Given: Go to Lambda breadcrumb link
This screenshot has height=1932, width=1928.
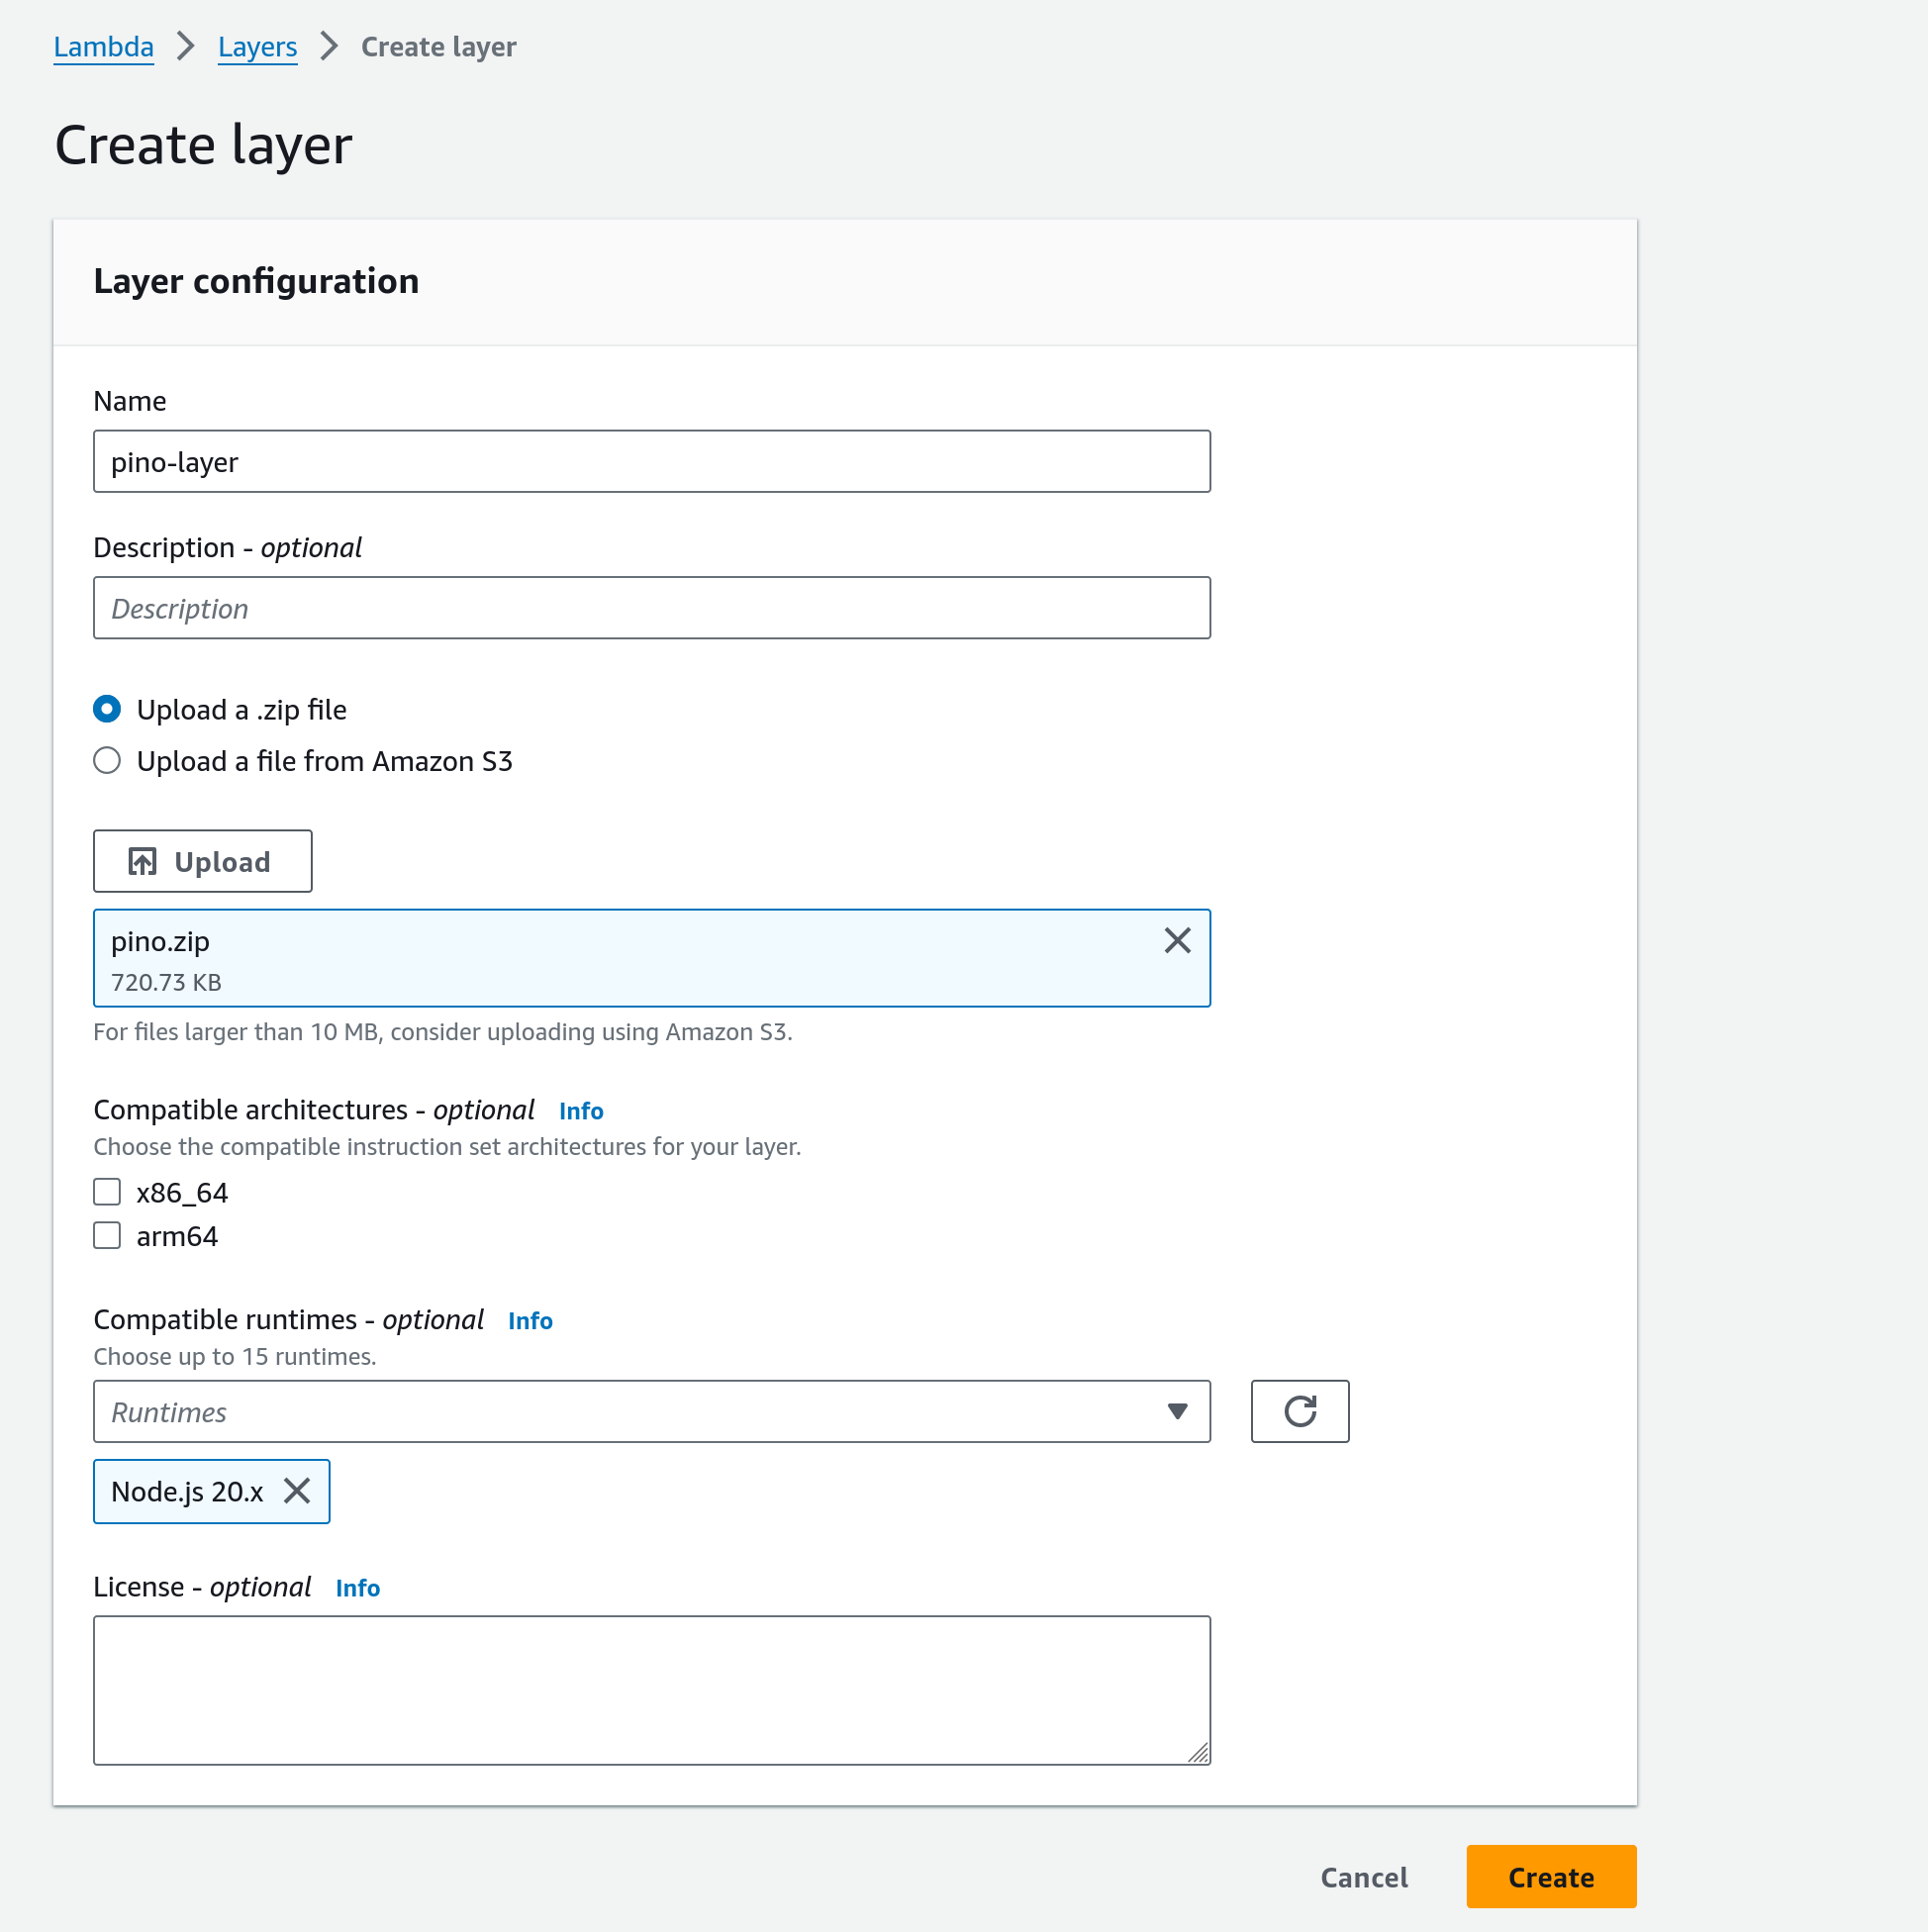Looking at the screenshot, I should click(x=103, y=47).
